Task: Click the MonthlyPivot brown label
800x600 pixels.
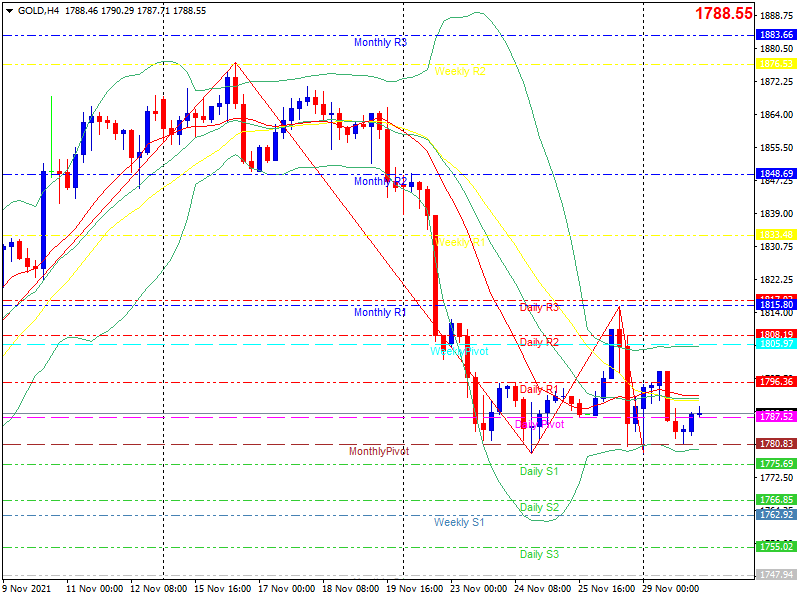Action: tap(379, 451)
